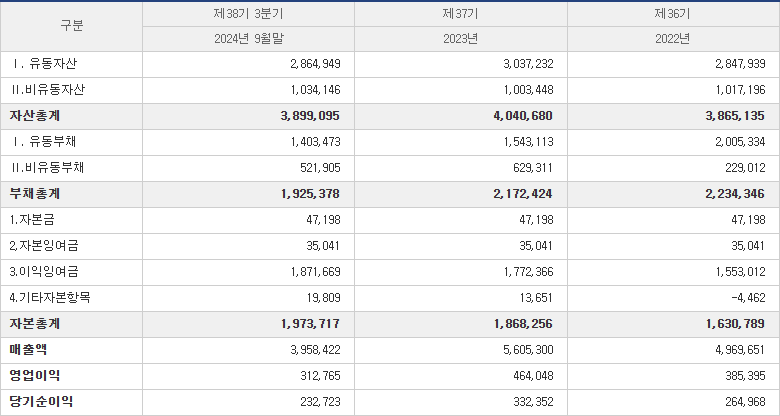780x416 pixels.
Task: Click the 유동자산 value 2,864,949
Action: click(x=315, y=64)
